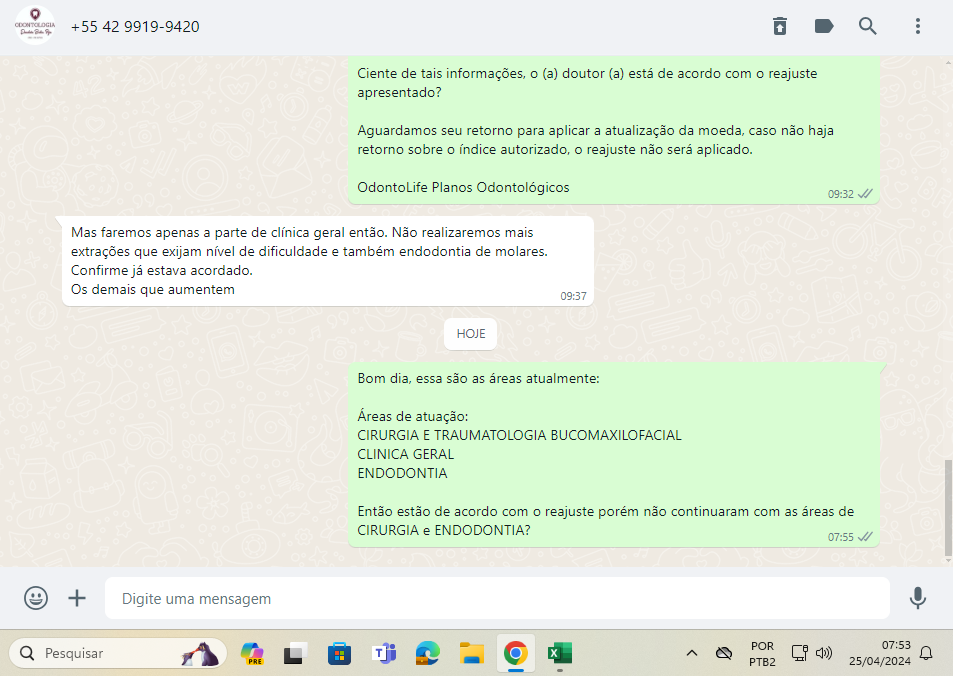Open volume control tray icon
This screenshot has height=676, width=953.
pyautogui.click(x=824, y=654)
